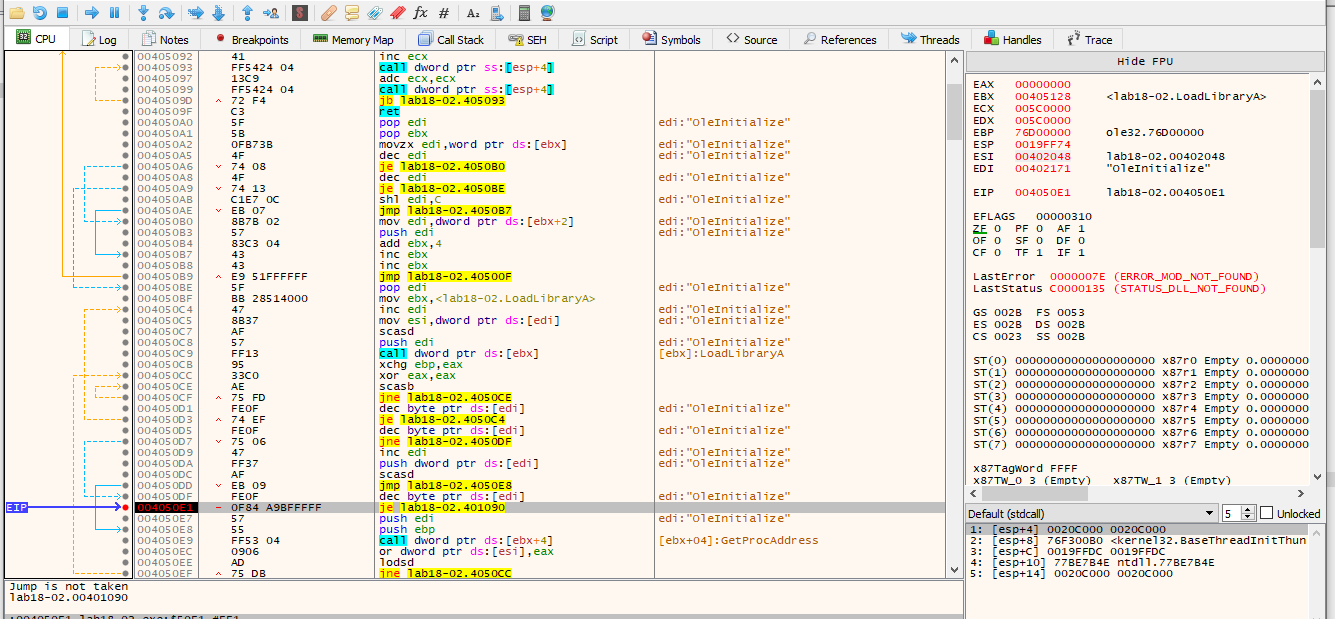Toggle breakpoint at address 004050B9
The height and width of the screenshot is (619, 1335).
click(x=126, y=277)
